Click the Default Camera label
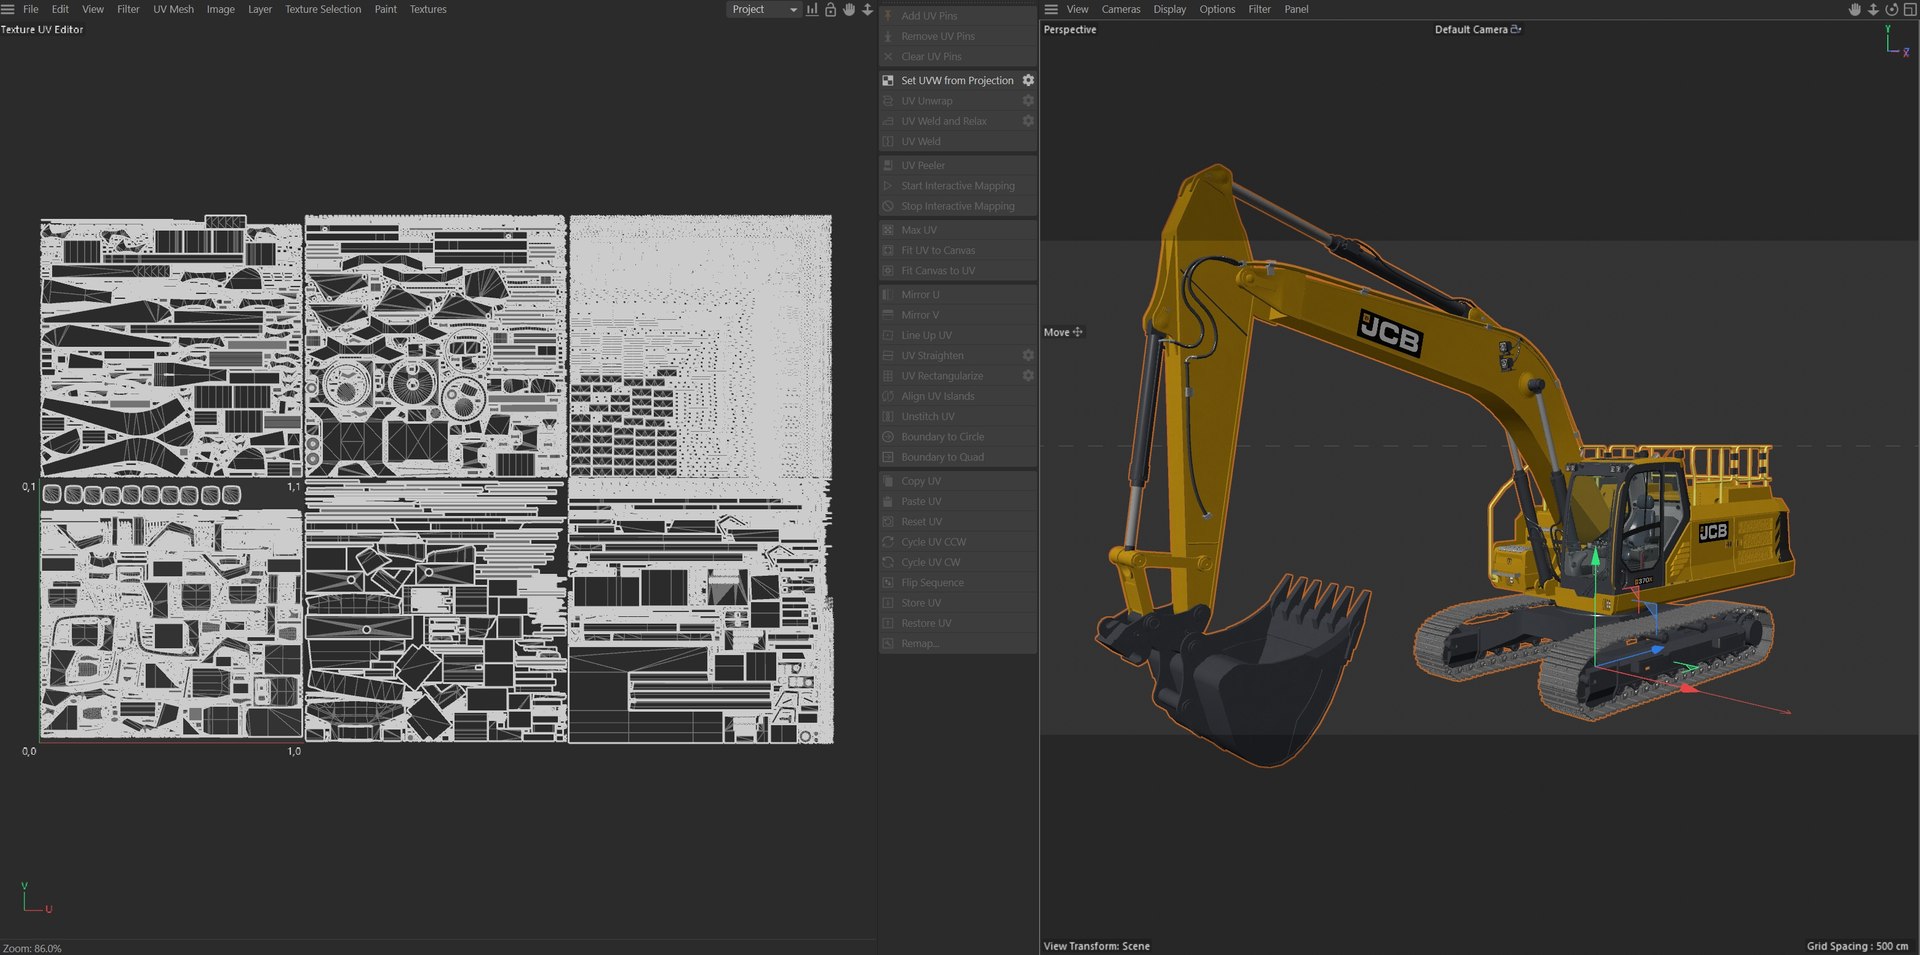 [x=1471, y=29]
